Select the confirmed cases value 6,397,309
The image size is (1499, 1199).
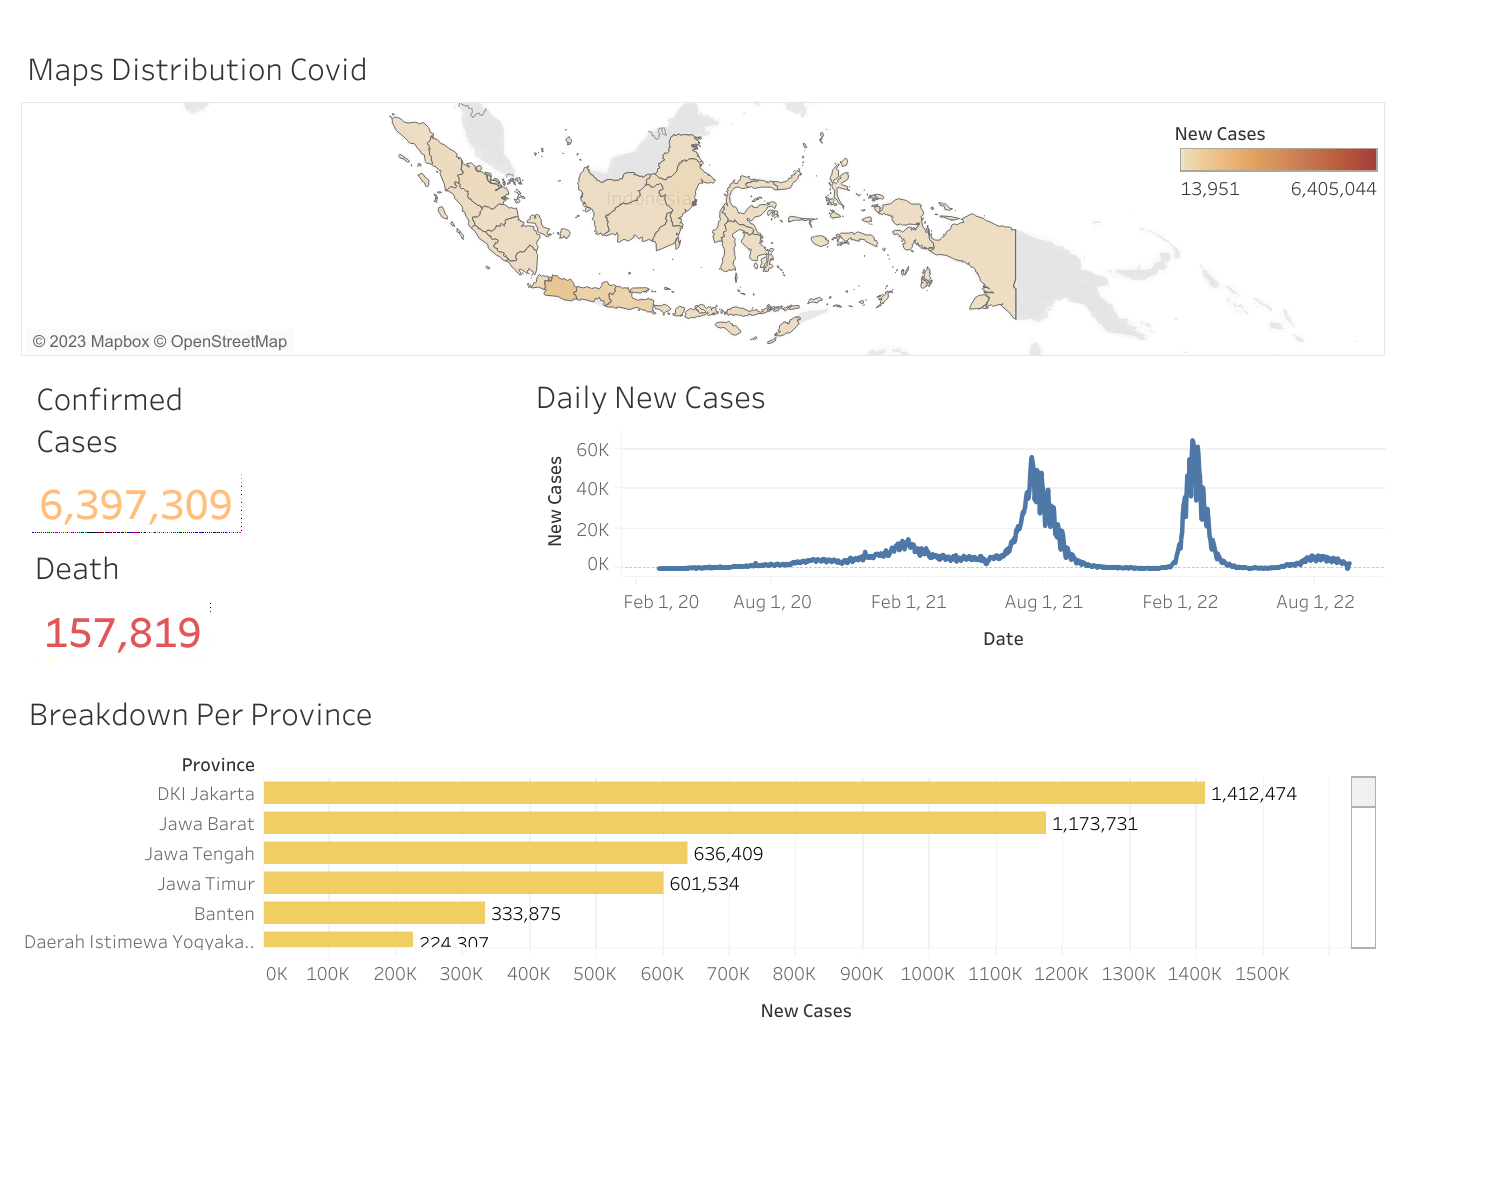[x=136, y=505]
